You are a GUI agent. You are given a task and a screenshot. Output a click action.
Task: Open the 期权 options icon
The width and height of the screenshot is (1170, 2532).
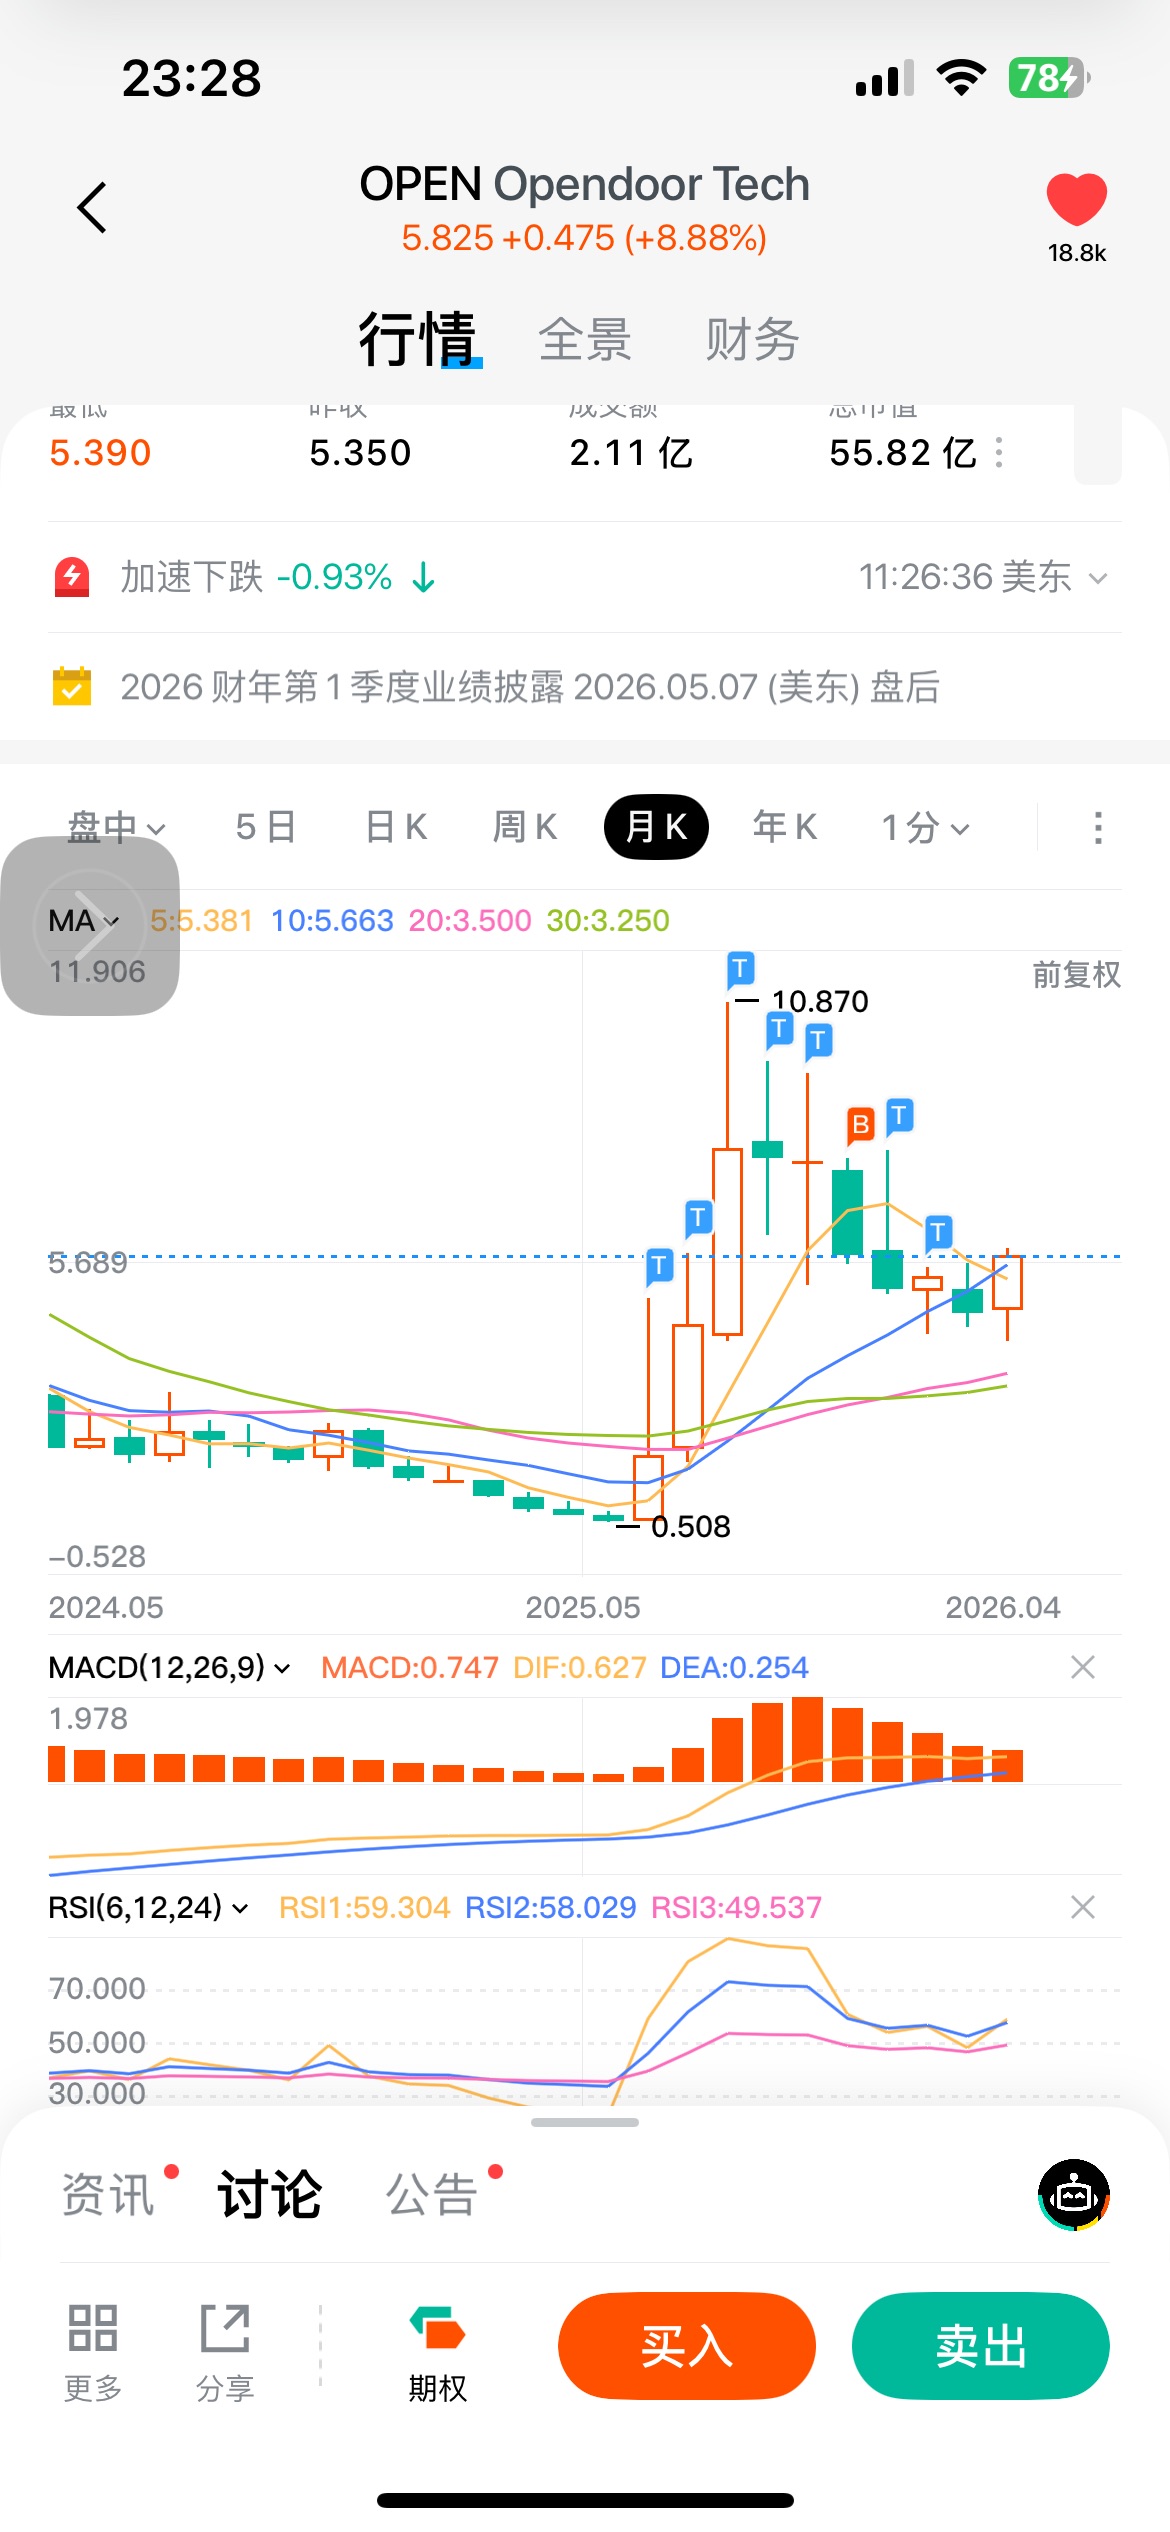(437, 2330)
